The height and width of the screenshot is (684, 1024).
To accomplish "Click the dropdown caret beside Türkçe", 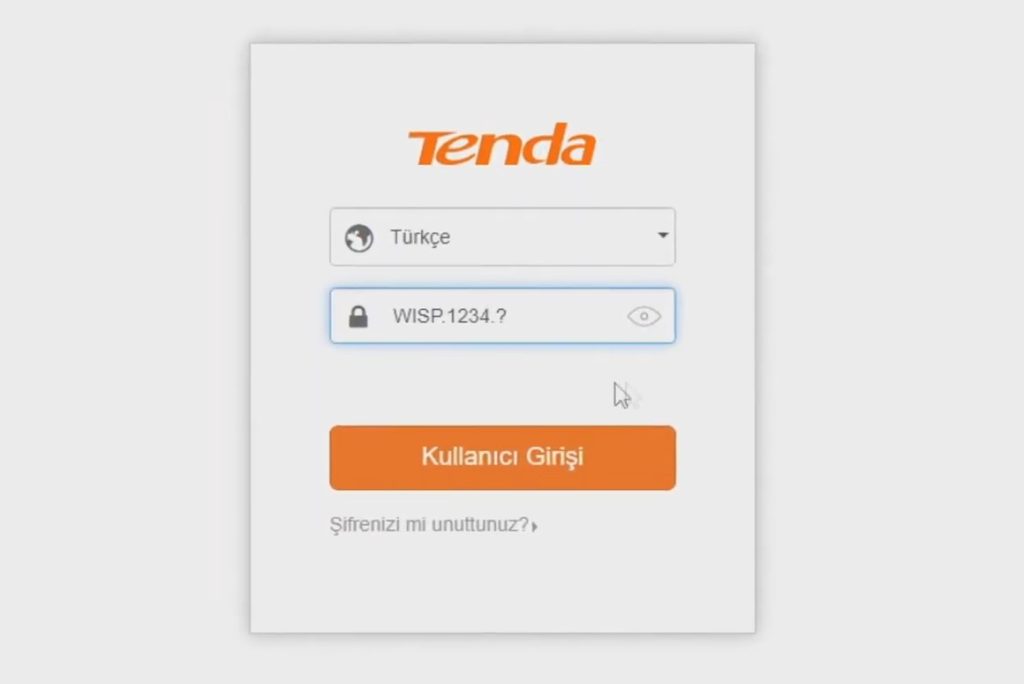I will coord(662,235).
